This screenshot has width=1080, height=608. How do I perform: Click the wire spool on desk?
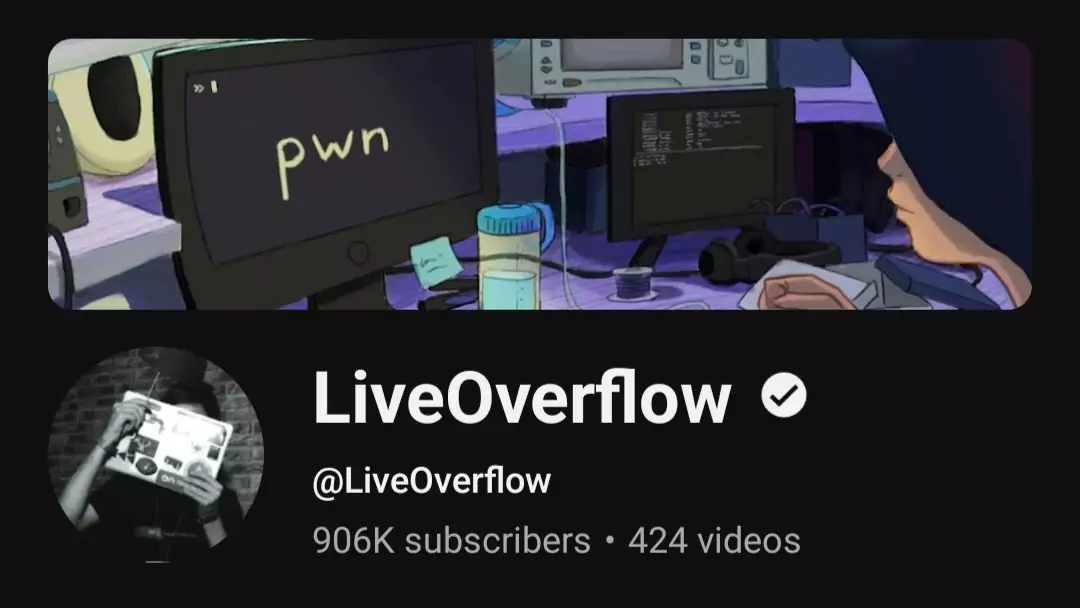click(x=632, y=283)
